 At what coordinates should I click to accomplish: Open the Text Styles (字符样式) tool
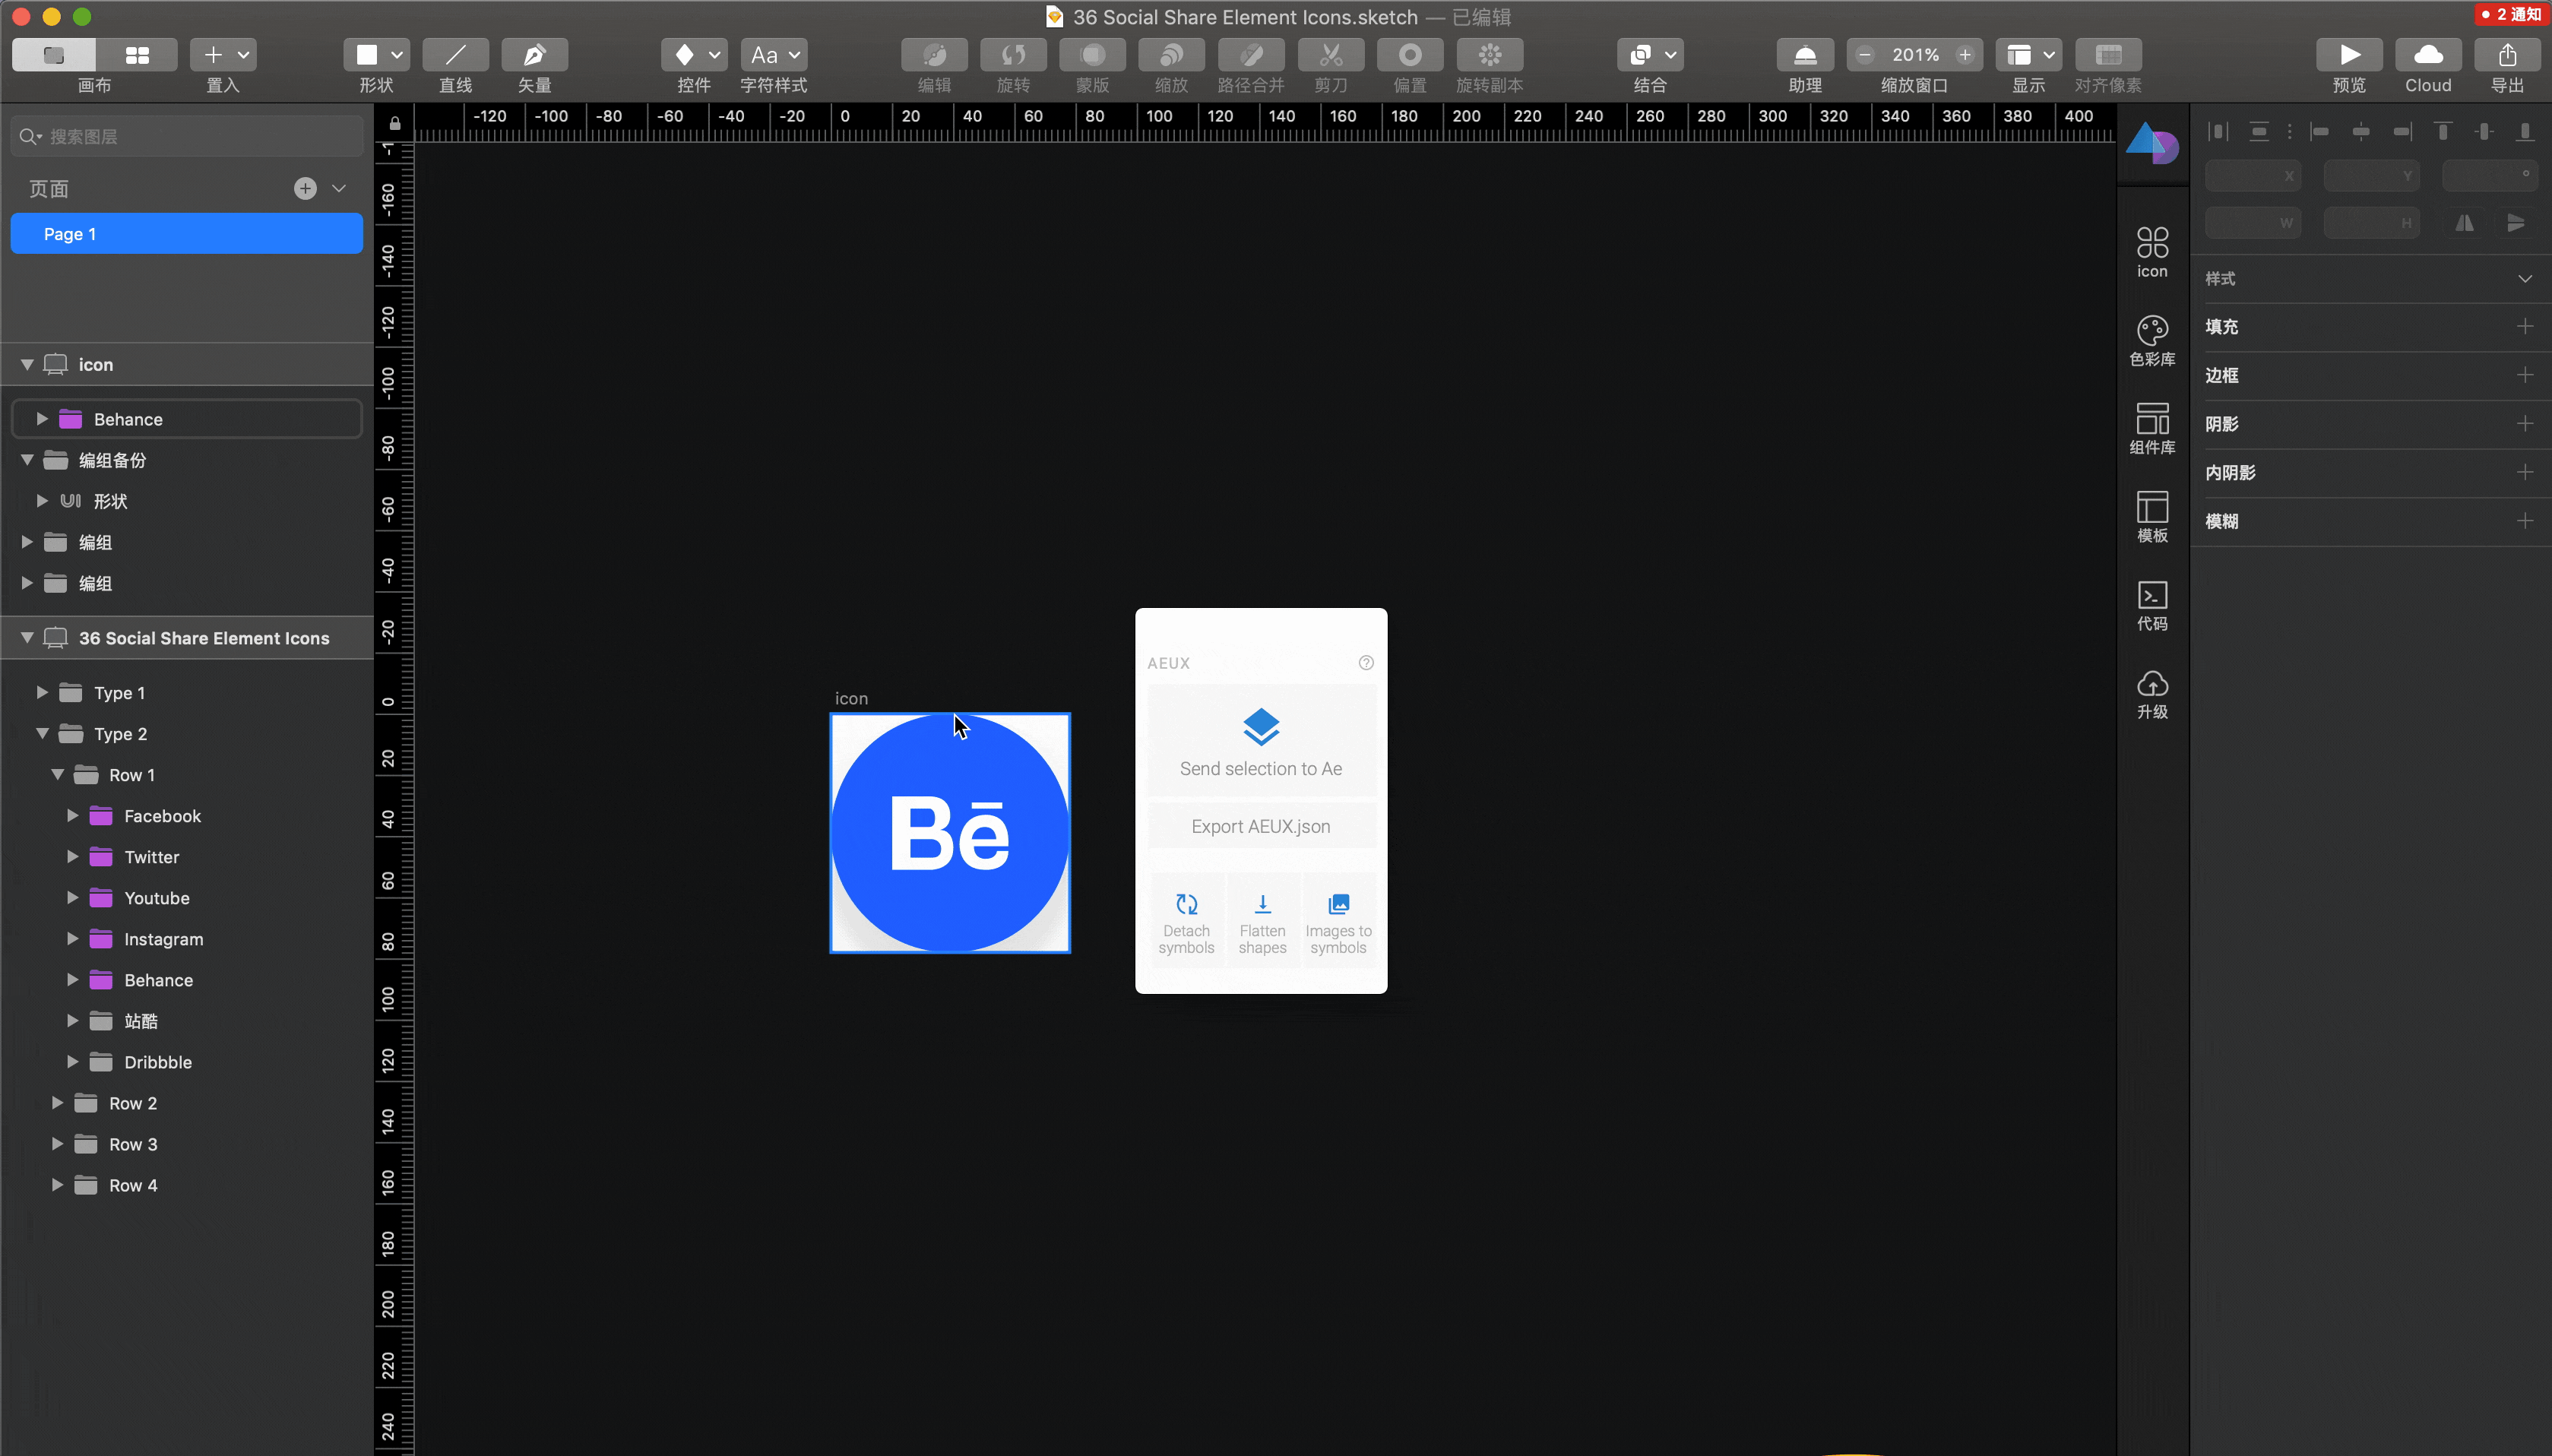(x=773, y=55)
